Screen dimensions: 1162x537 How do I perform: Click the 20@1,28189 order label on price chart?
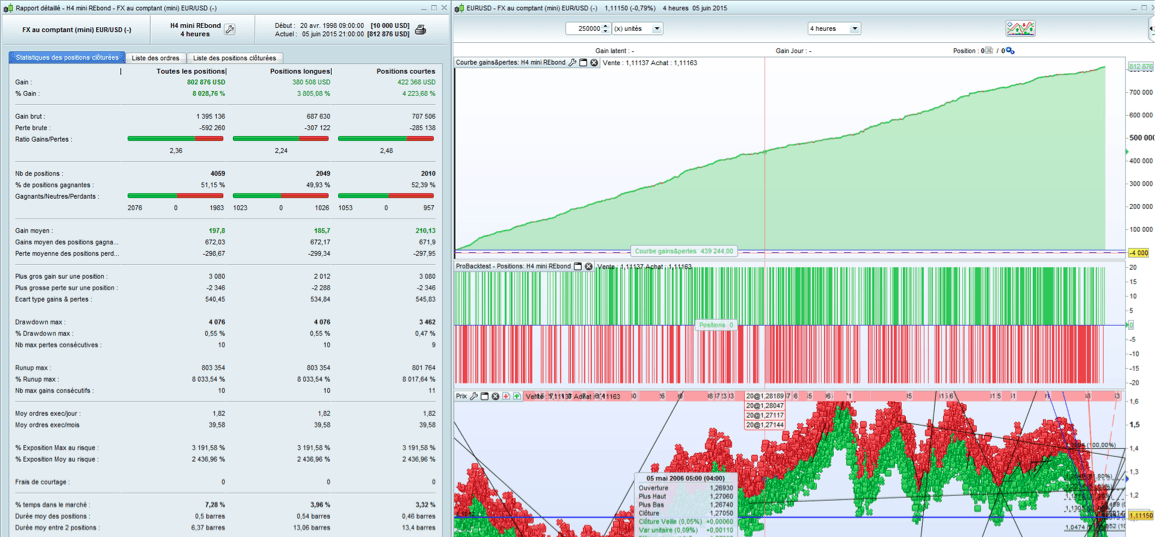click(x=766, y=396)
